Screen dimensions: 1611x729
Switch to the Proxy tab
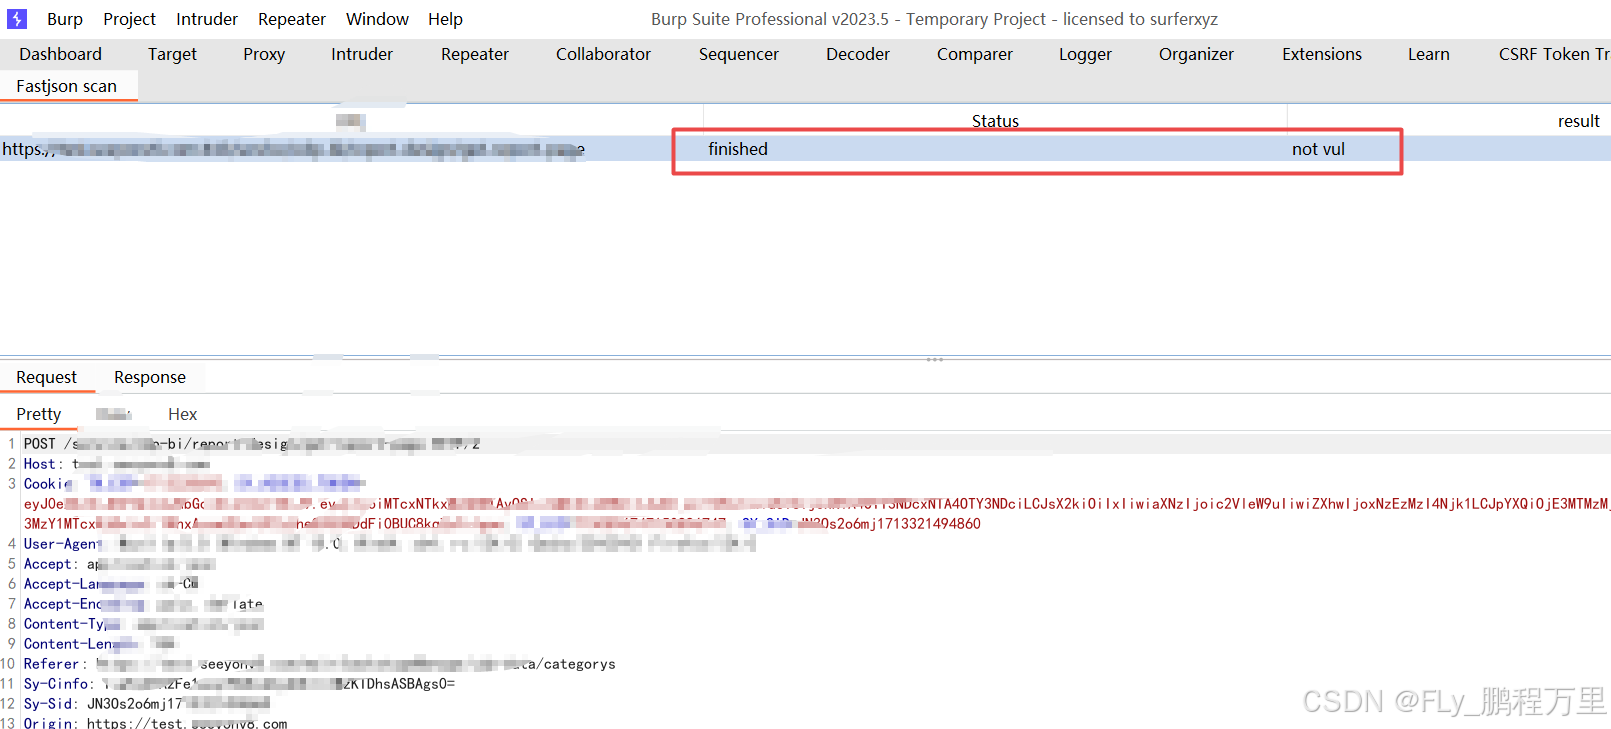tap(264, 54)
